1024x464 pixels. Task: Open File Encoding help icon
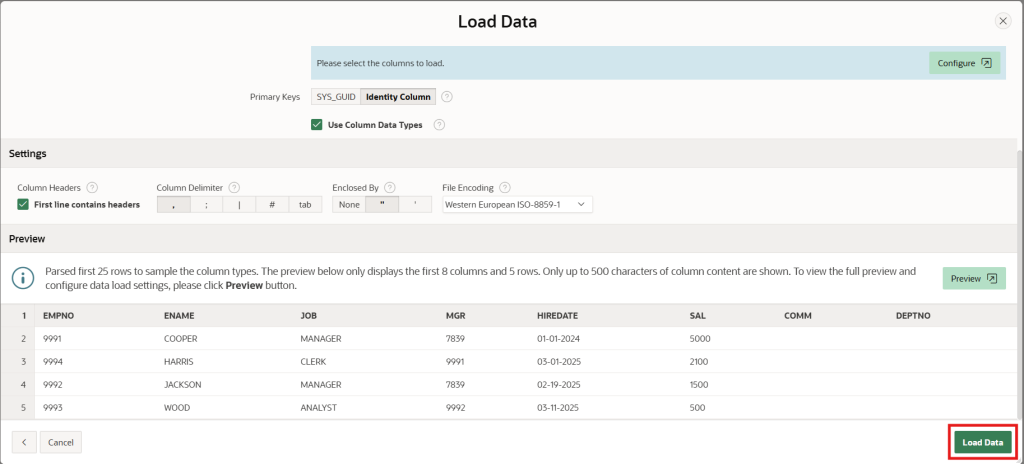[x=505, y=188]
